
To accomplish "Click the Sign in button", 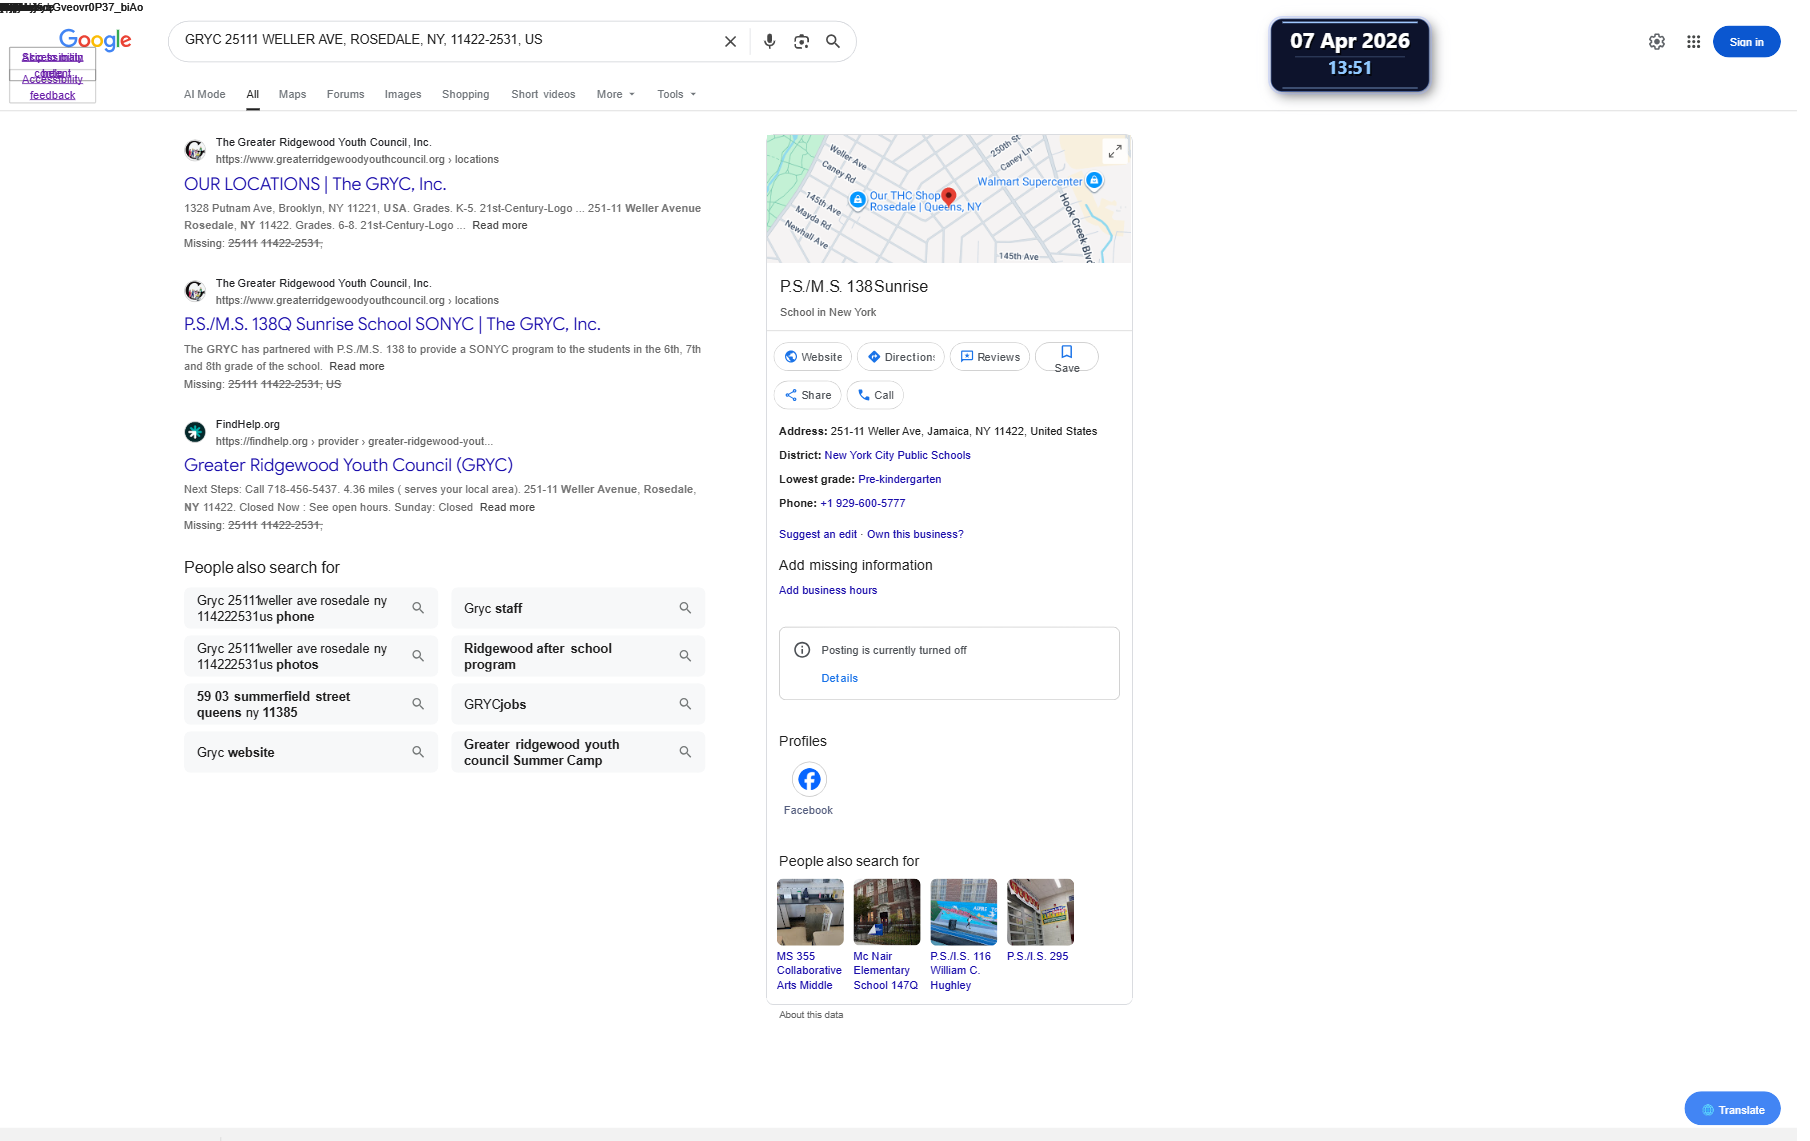I will 1746,42.
